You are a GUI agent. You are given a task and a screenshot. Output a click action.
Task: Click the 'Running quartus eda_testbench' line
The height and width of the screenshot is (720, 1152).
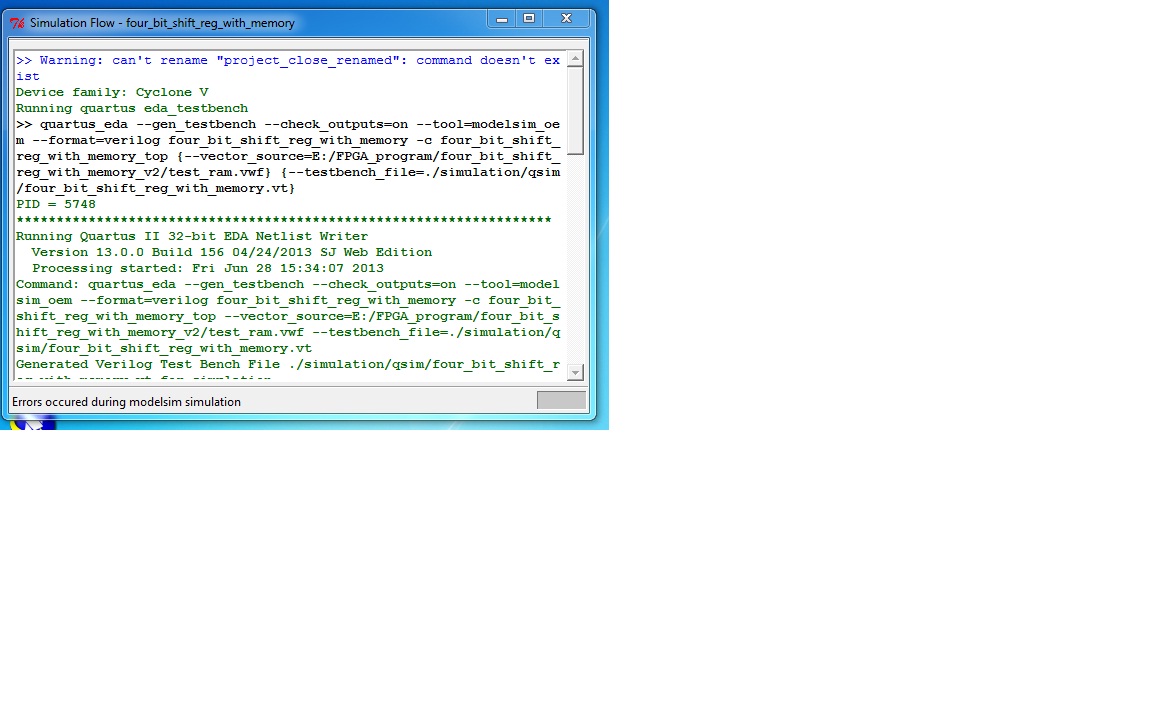point(132,109)
